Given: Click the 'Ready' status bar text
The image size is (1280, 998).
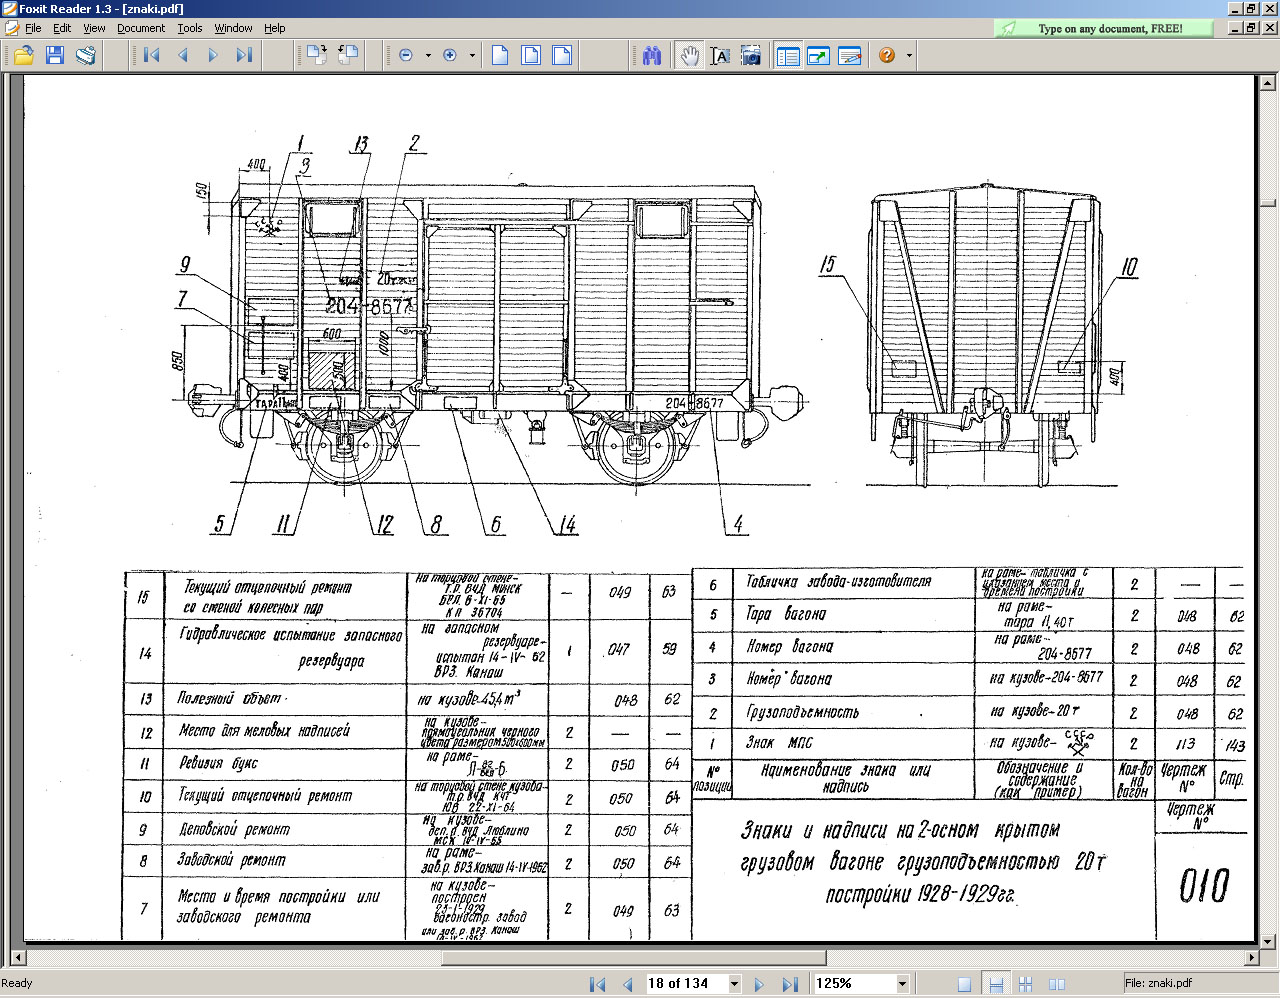Looking at the screenshot, I should pos(17,983).
